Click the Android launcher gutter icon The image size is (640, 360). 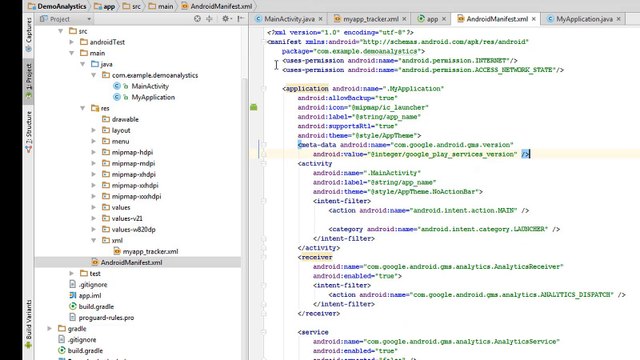[253, 107]
